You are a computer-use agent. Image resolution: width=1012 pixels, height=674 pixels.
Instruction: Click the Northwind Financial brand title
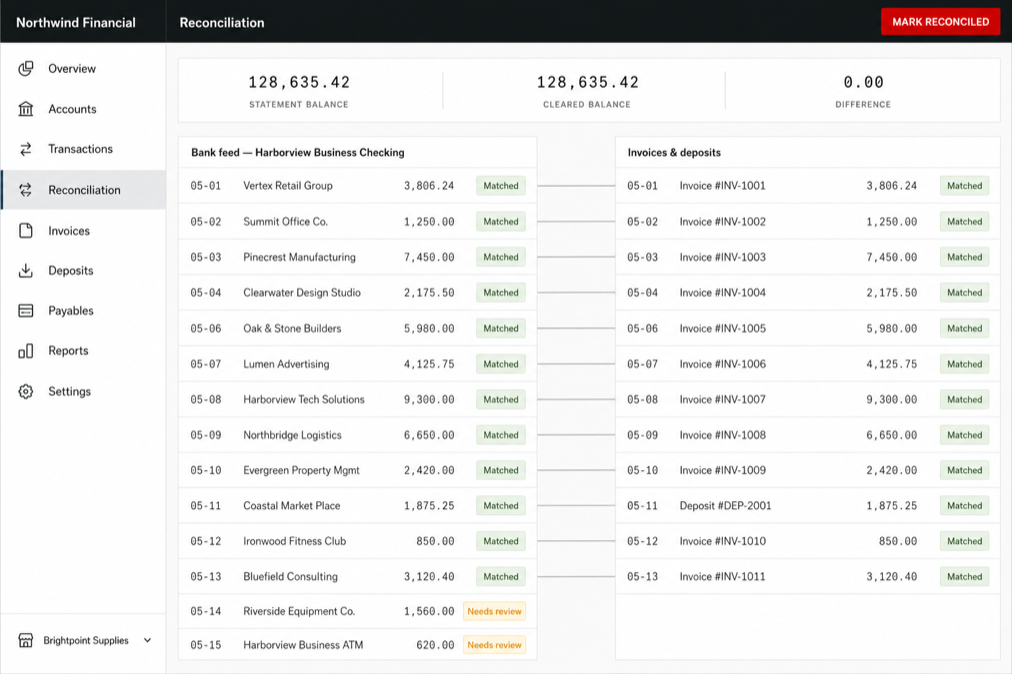[x=76, y=23]
